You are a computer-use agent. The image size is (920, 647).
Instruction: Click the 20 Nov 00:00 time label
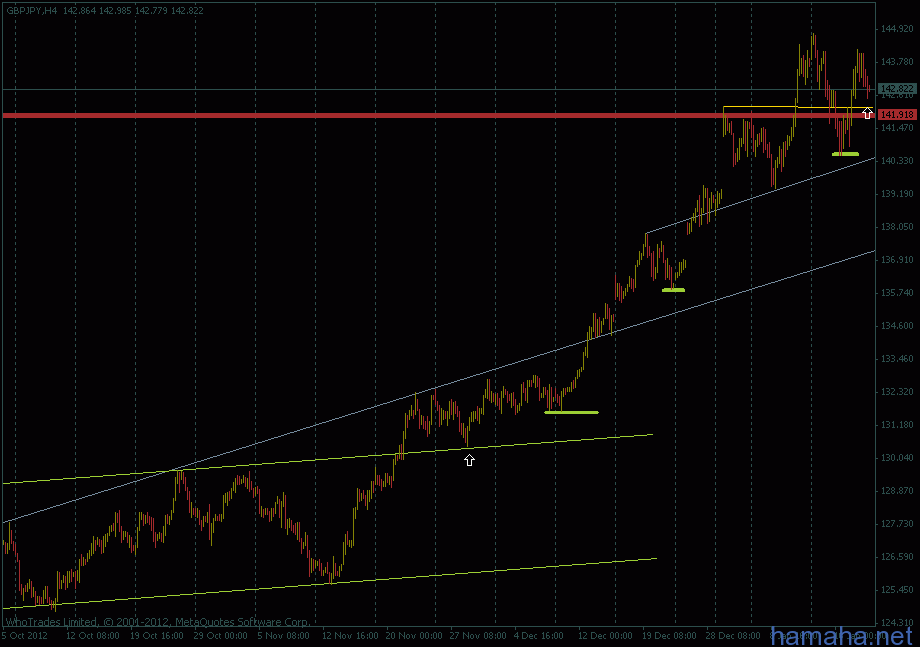point(414,635)
